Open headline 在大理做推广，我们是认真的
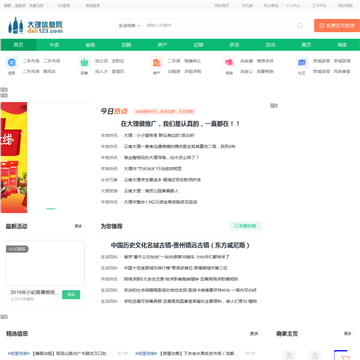 (x=180, y=124)
